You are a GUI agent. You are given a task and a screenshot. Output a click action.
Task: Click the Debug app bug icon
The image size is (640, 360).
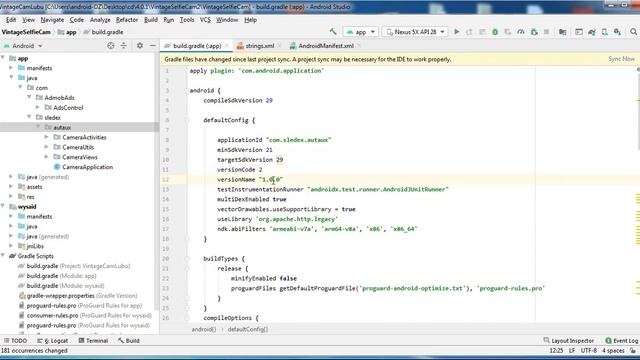point(495,32)
